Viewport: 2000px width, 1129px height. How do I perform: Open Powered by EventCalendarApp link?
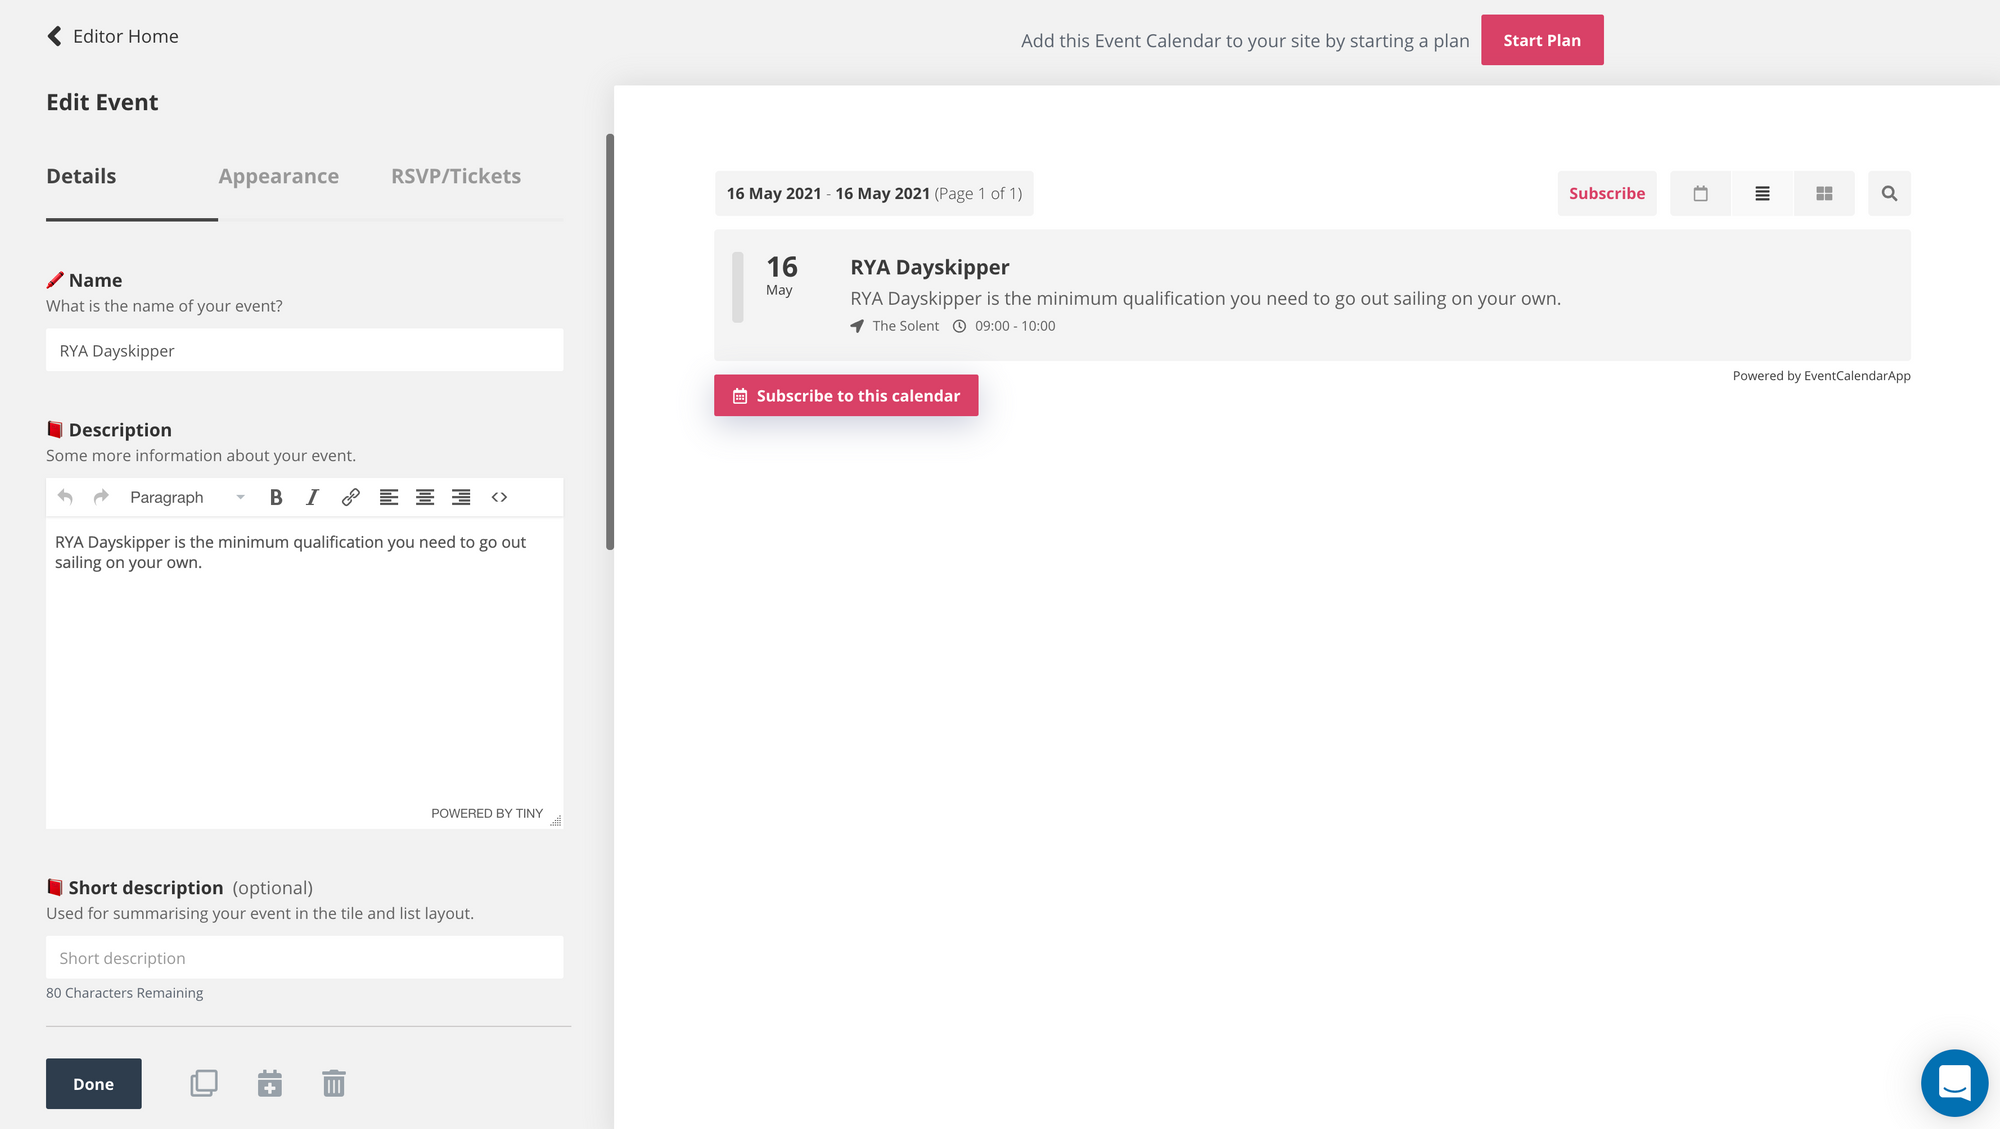pyautogui.click(x=1821, y=376)
